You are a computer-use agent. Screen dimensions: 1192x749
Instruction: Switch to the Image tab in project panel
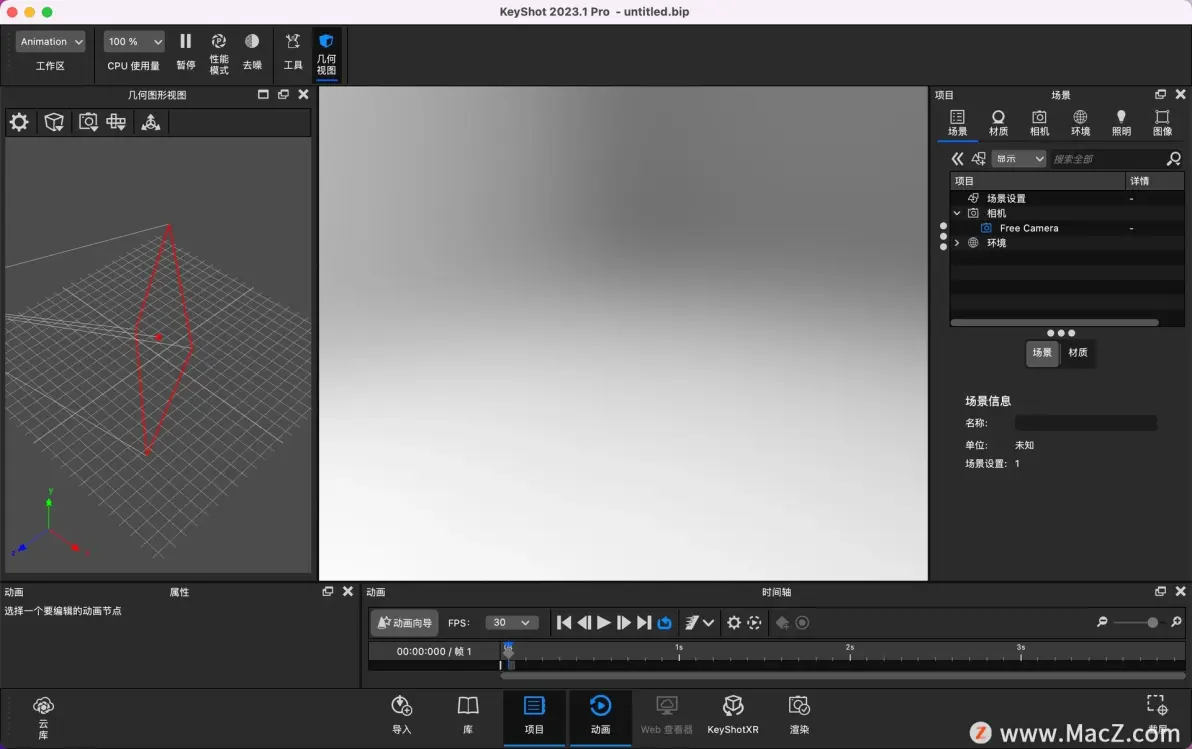(x=1162, y=122)
